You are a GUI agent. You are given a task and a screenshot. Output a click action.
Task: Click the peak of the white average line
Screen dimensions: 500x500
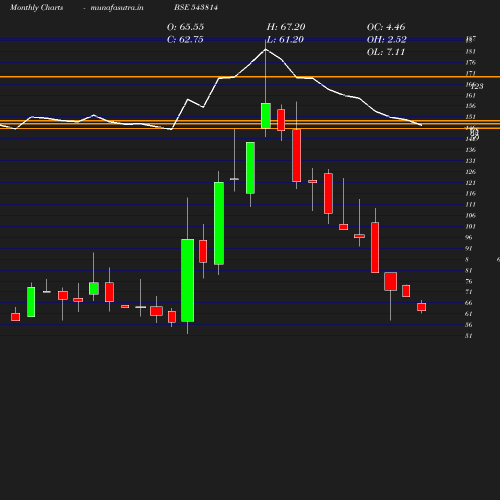(x=266, y=49)
